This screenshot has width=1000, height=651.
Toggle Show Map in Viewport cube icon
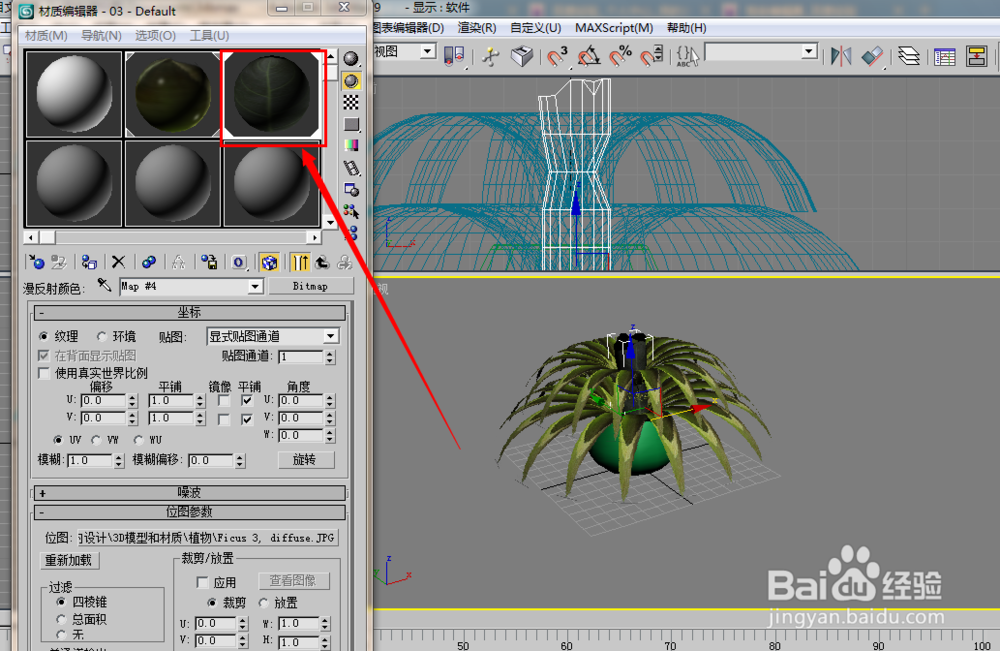point(269,262)
